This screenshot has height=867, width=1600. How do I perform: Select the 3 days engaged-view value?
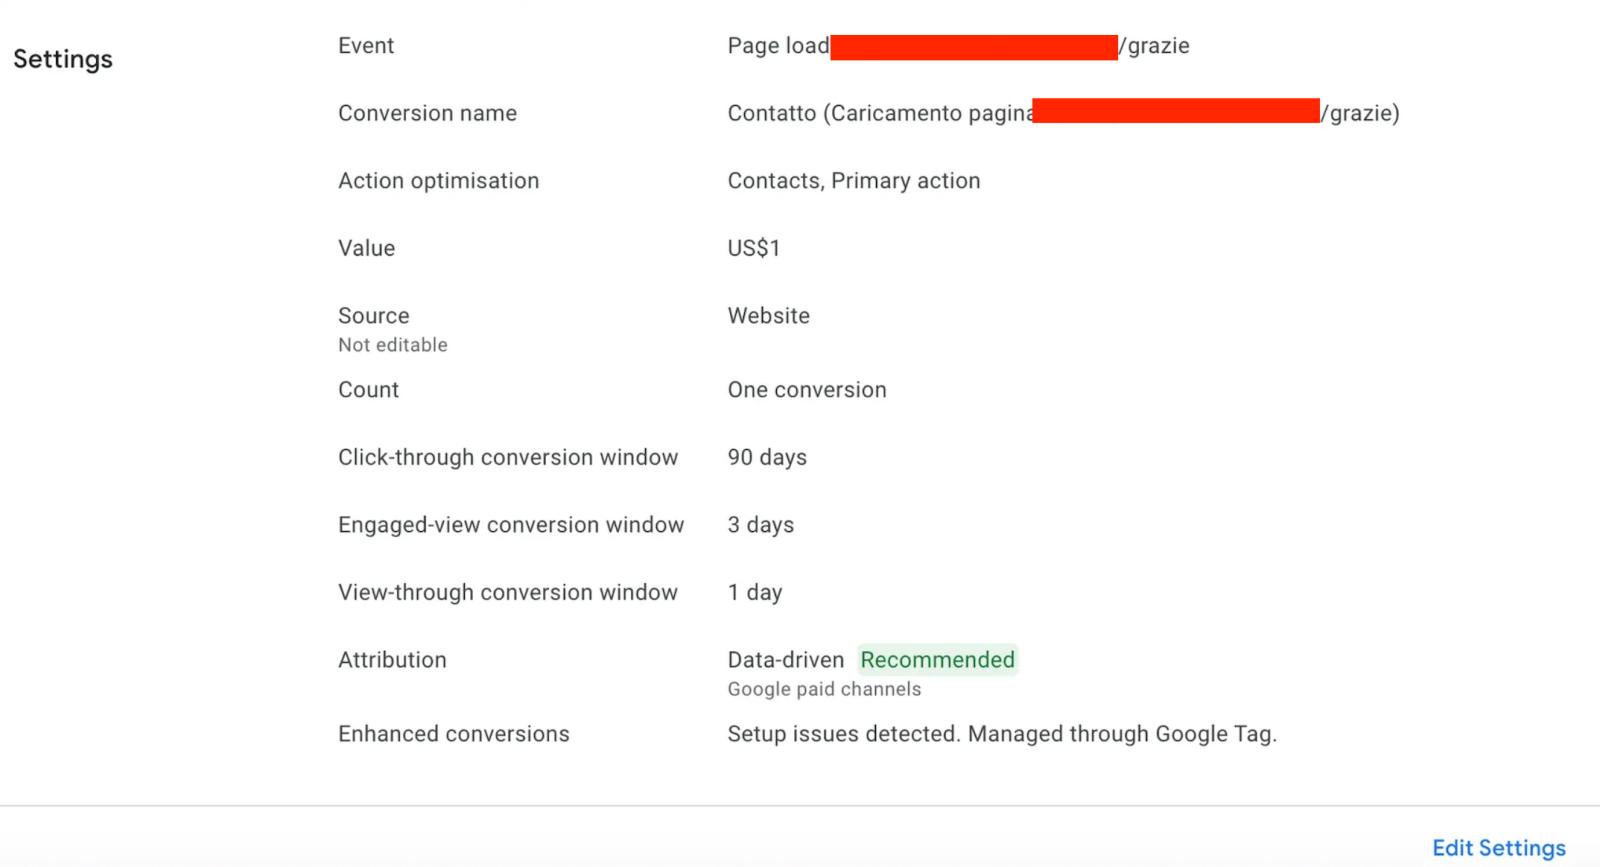(760, 525)
